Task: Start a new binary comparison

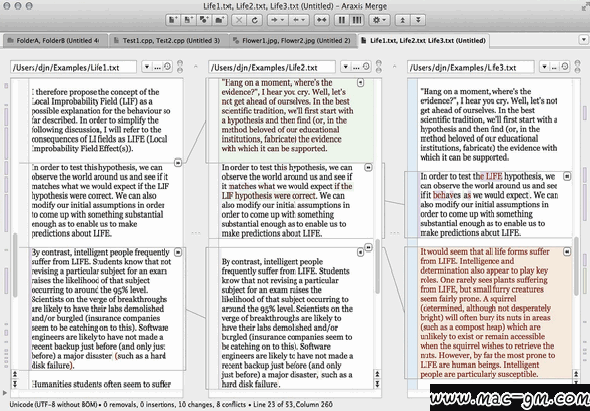Action: point(188,20)
